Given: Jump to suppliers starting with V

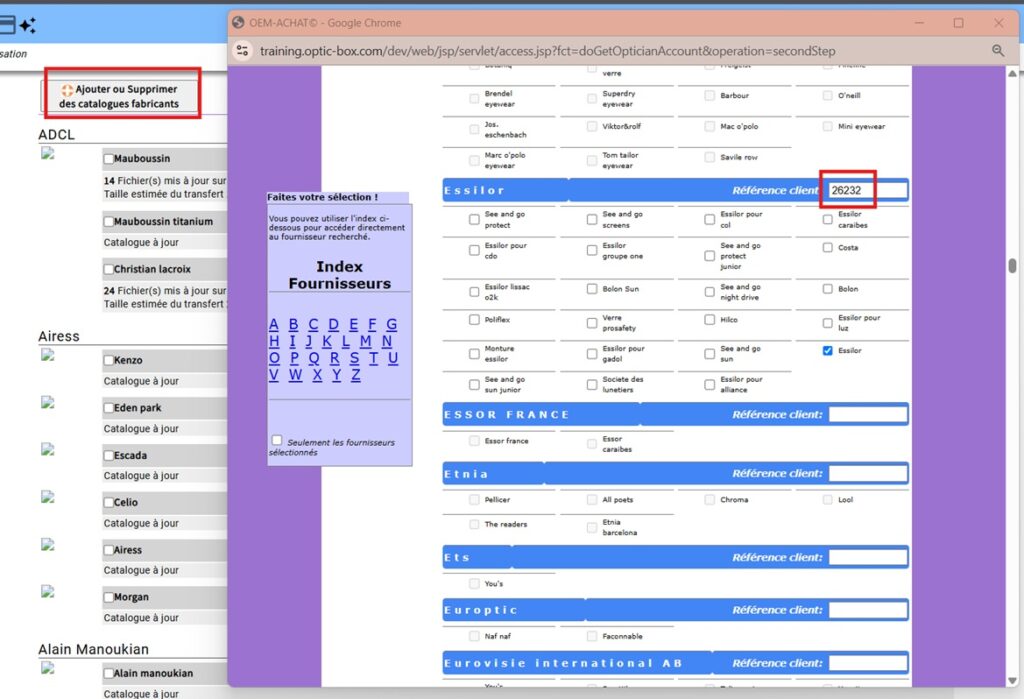Looking at the screenshot, I should coord(274,375).
